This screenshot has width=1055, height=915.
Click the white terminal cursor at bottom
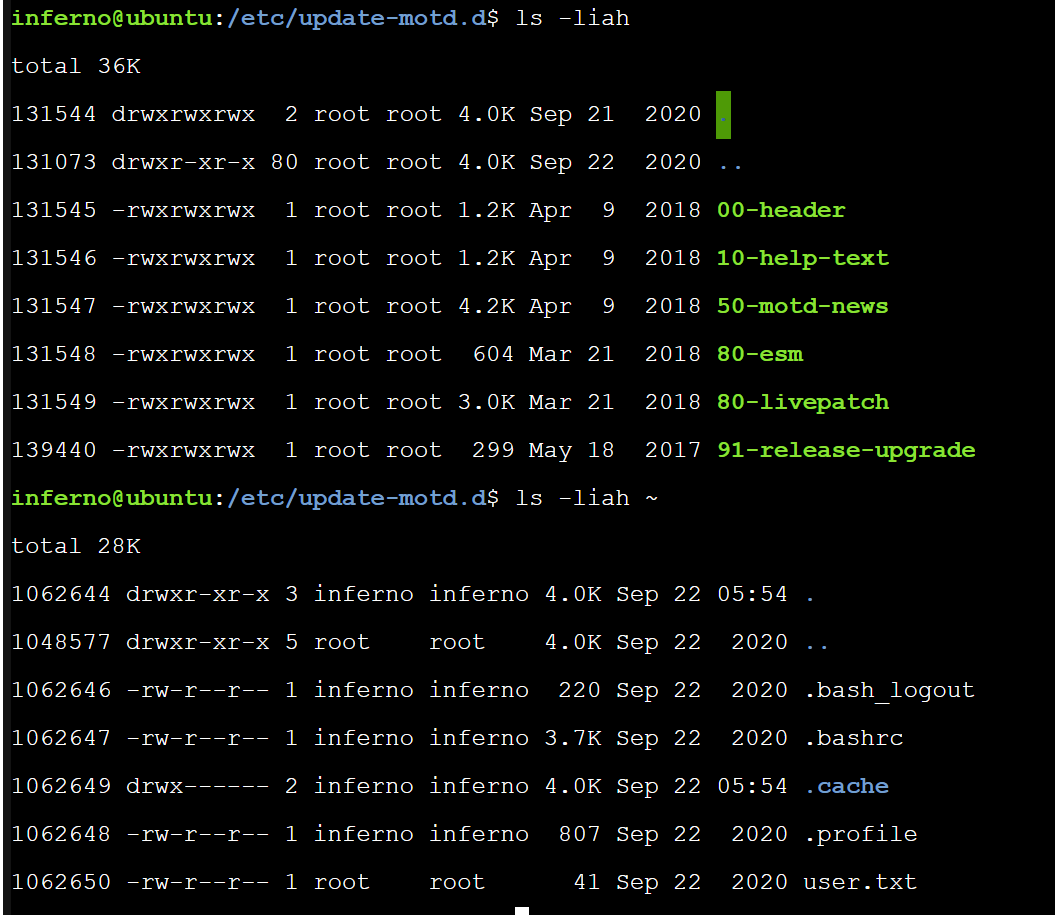point(522,910)
